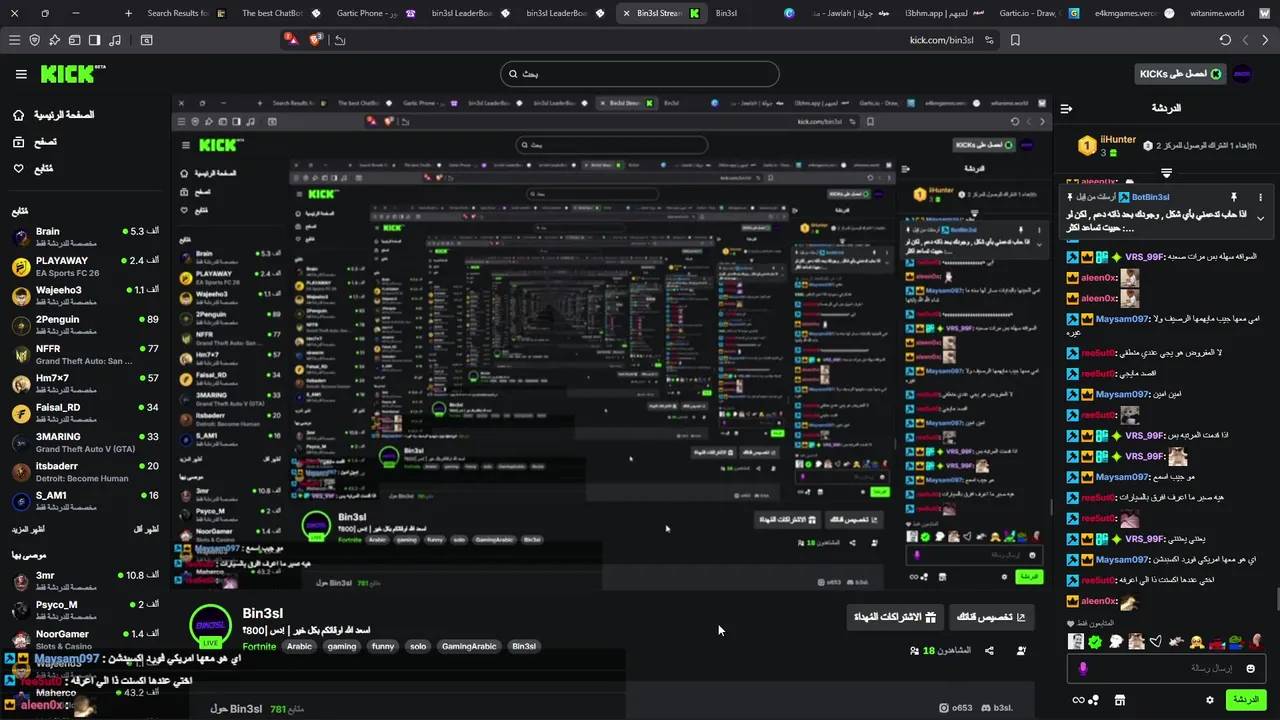Viewport: 1280px width, 720px height.
Task: Open recommended channel Psyco_M
Action: (x=85, y=610)
